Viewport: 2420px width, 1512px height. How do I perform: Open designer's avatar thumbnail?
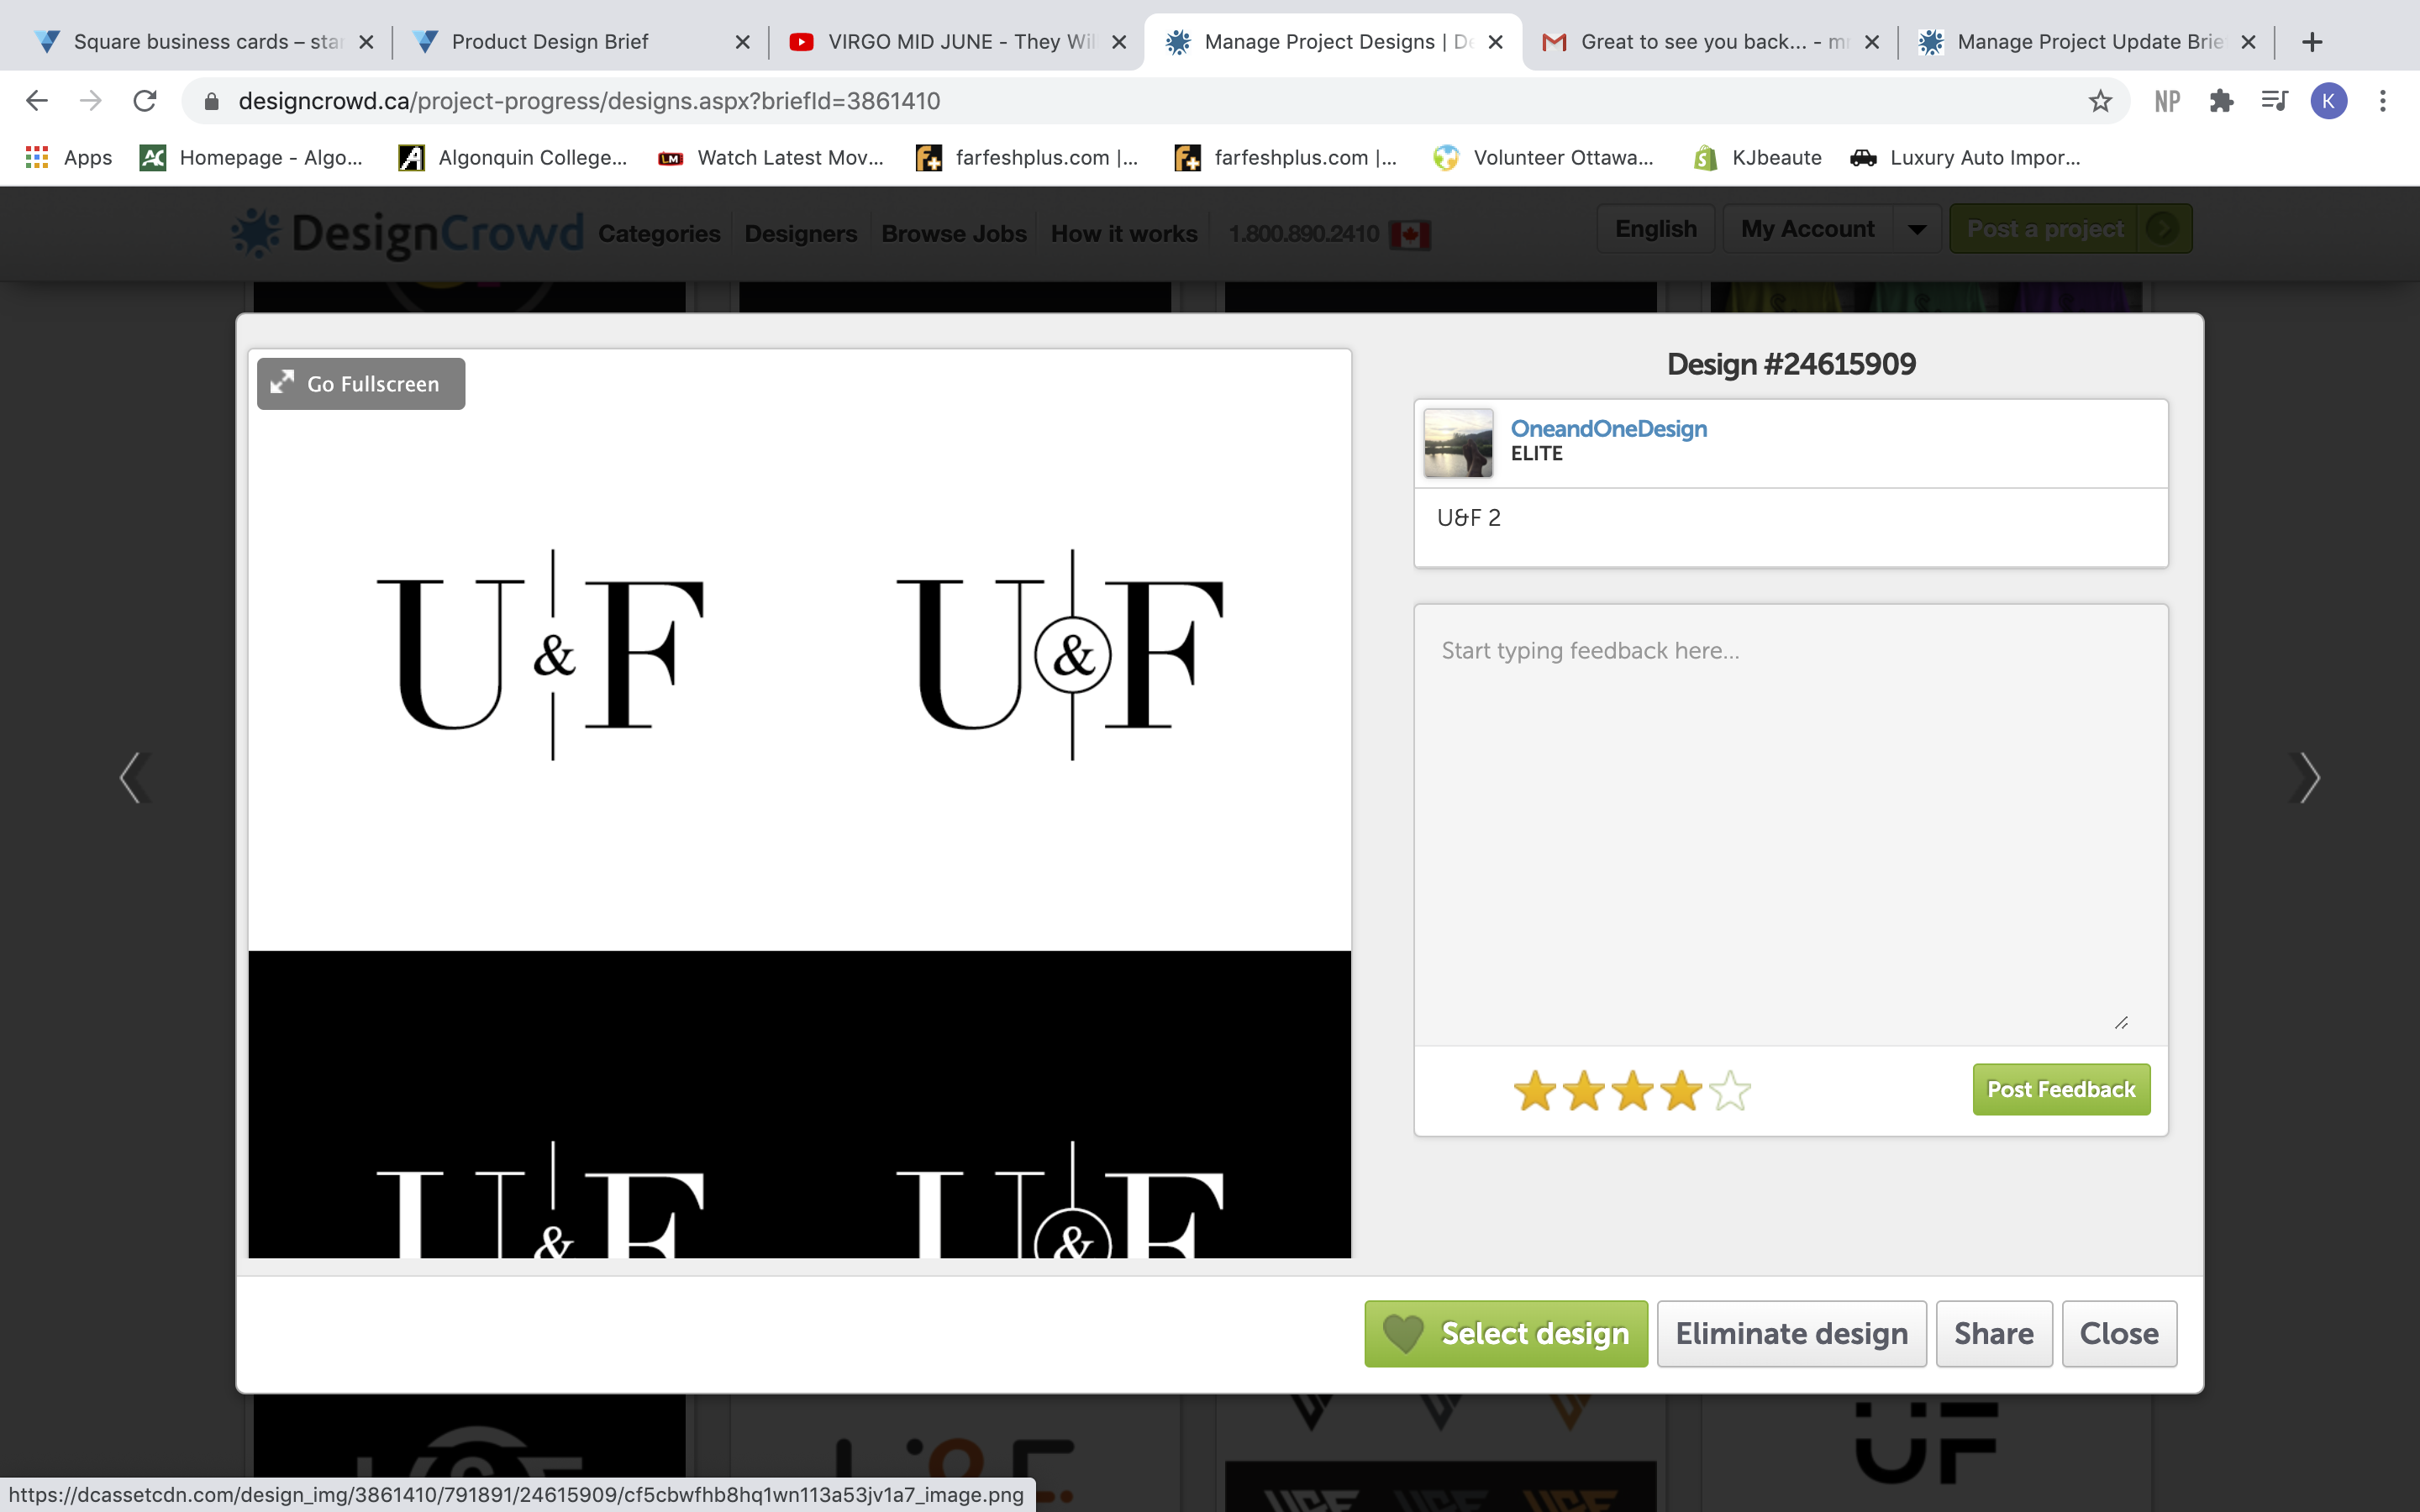(x=1457, y=443)
